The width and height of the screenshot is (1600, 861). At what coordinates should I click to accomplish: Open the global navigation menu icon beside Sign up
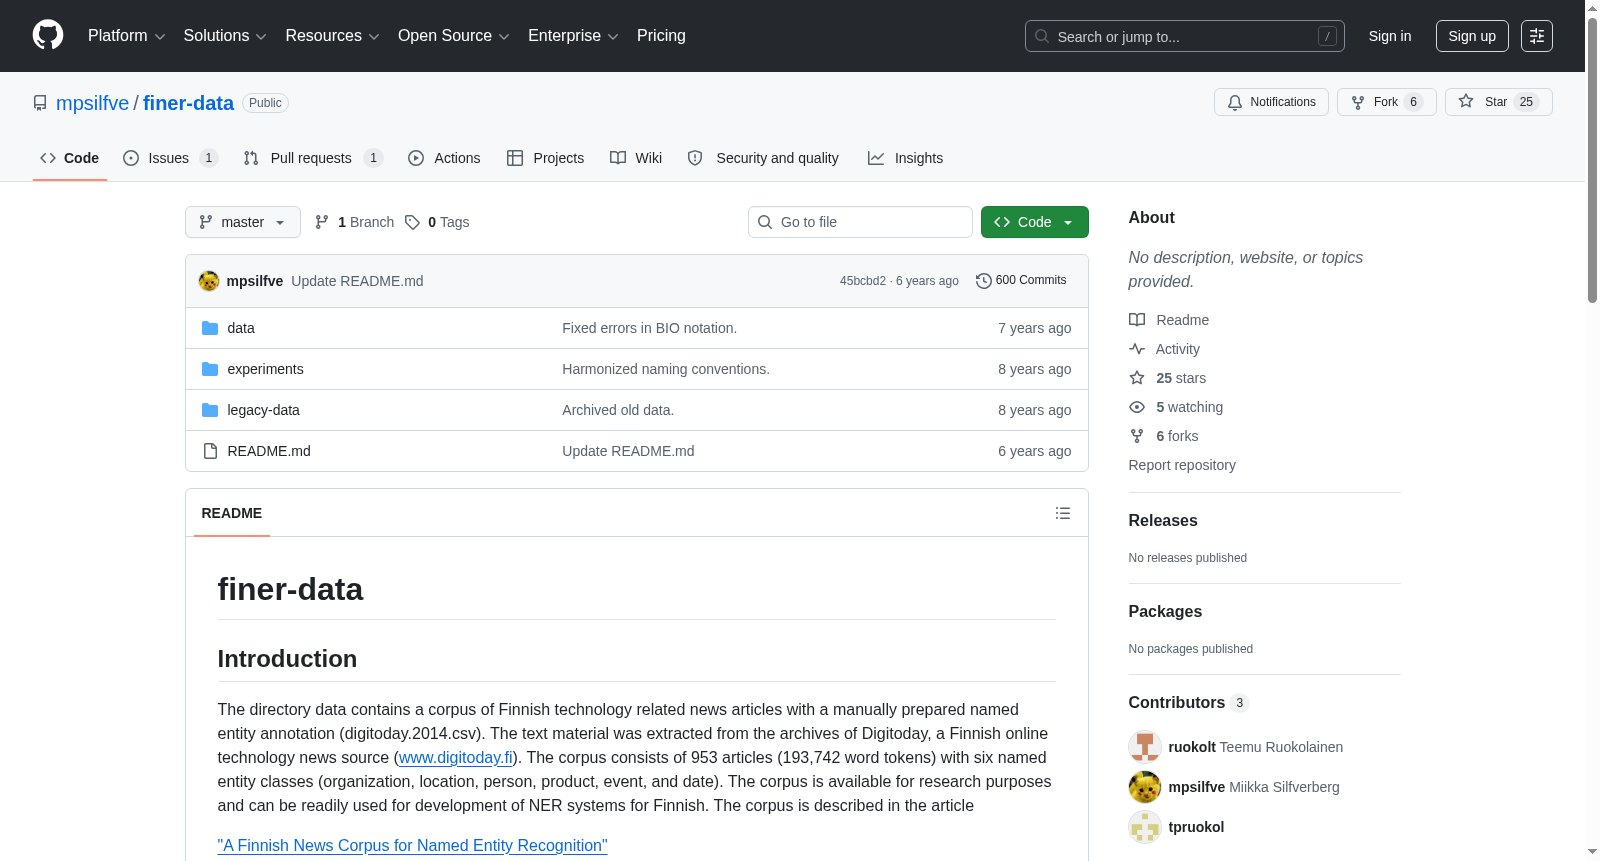[x=1537, y=36]
